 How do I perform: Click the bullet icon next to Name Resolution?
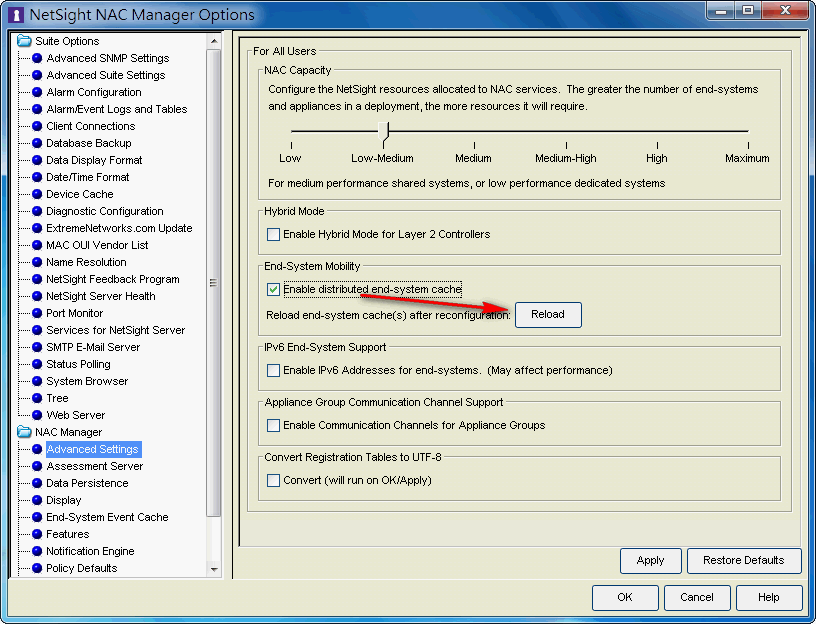click(x=37, y=262)
